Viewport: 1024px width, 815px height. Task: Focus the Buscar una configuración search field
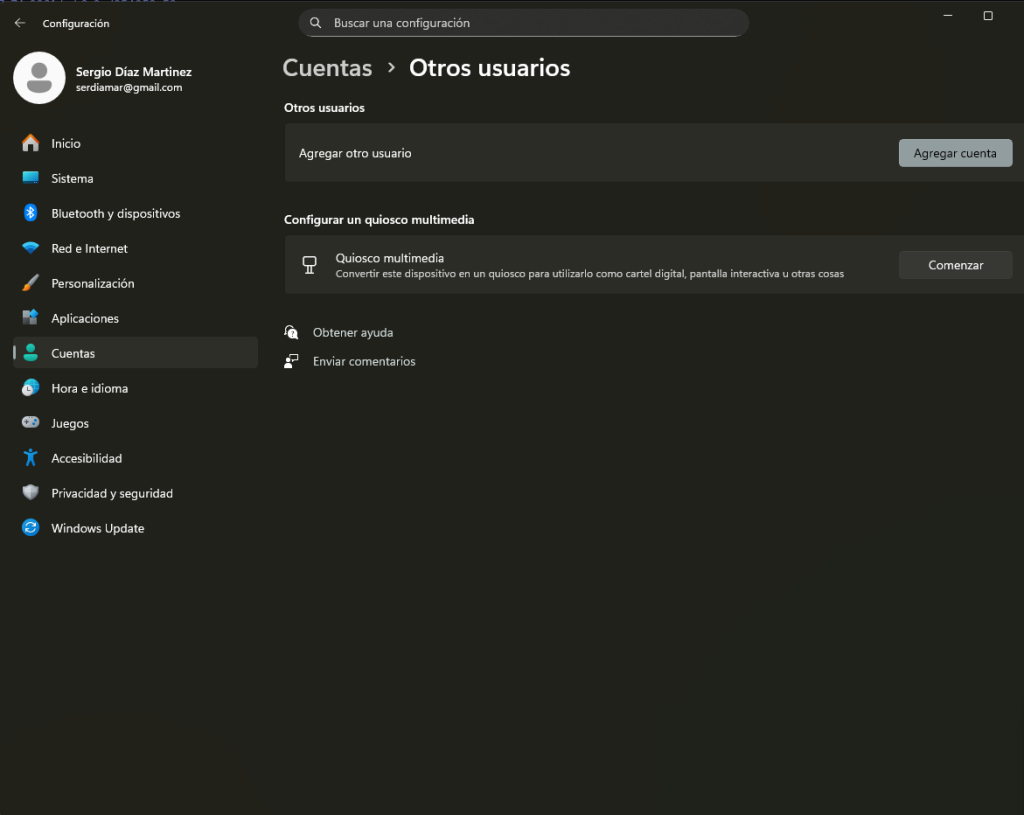point(530,23)
